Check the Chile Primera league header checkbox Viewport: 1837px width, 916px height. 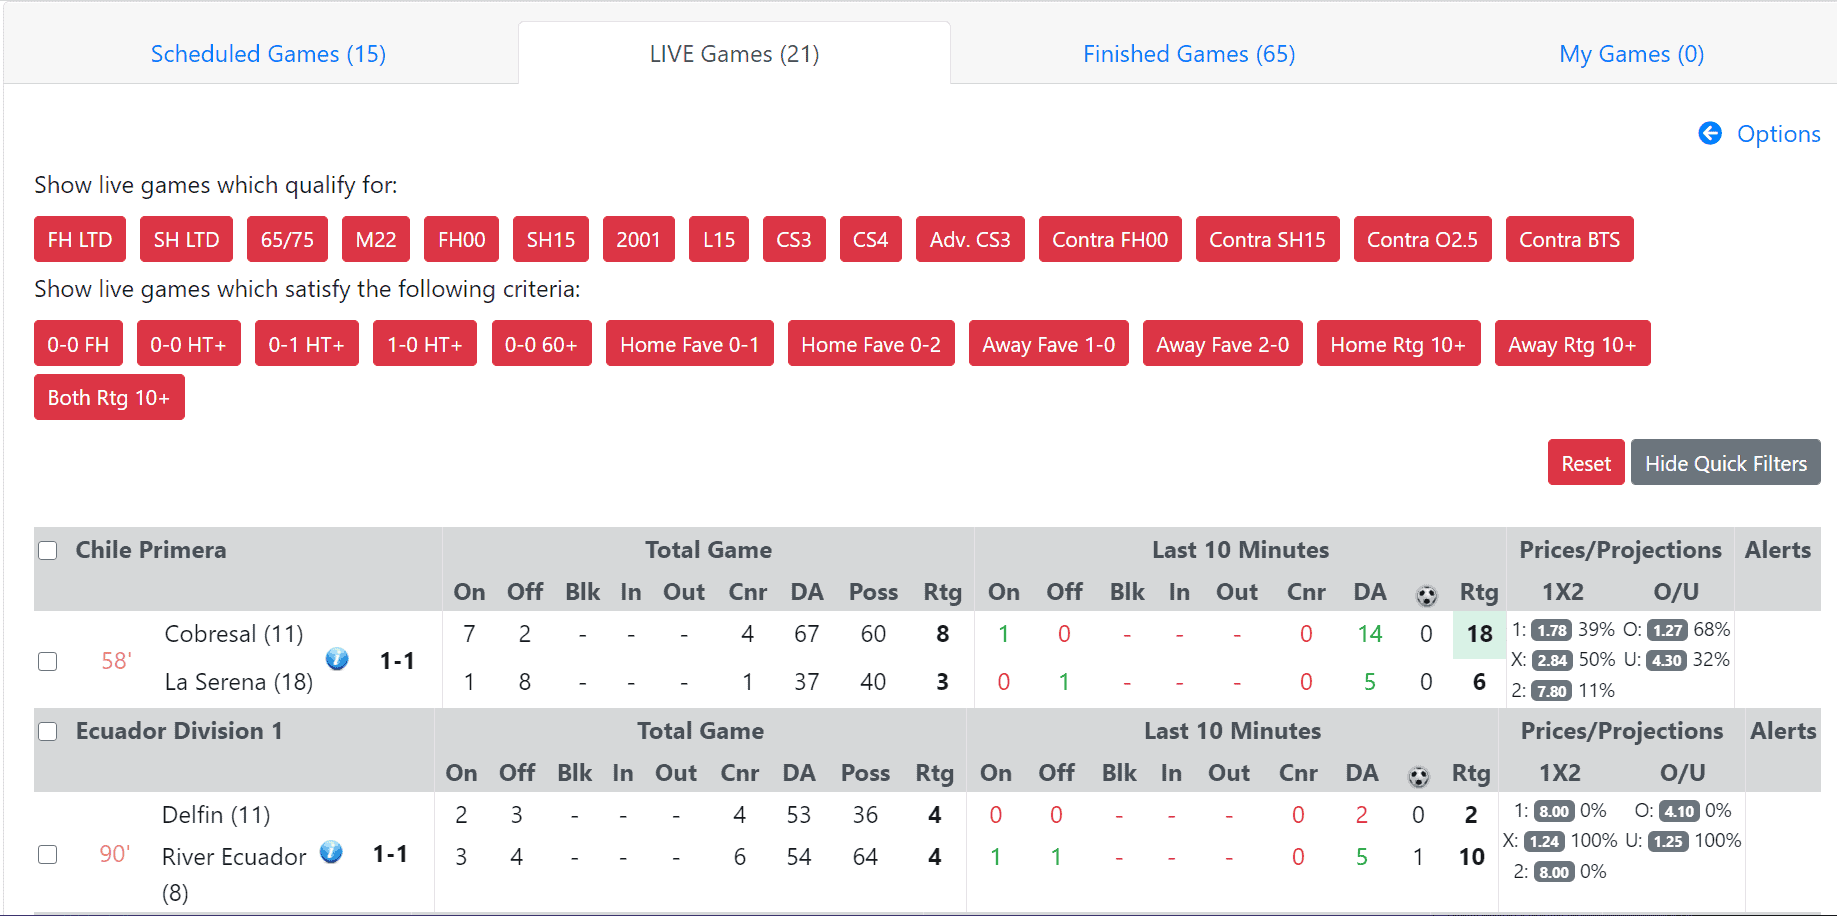[47, 550]
